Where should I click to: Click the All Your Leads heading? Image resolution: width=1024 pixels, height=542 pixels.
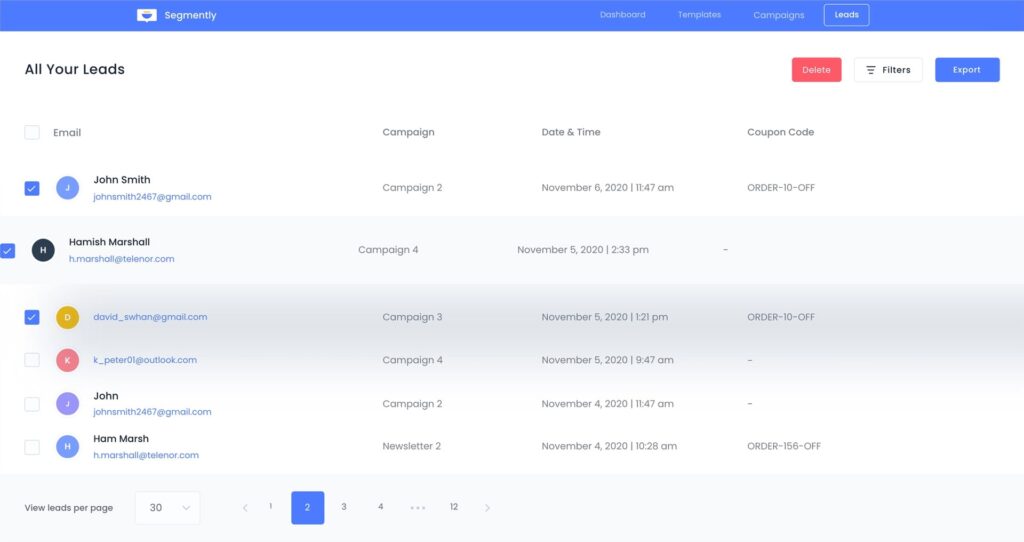(x=74, y=69)
